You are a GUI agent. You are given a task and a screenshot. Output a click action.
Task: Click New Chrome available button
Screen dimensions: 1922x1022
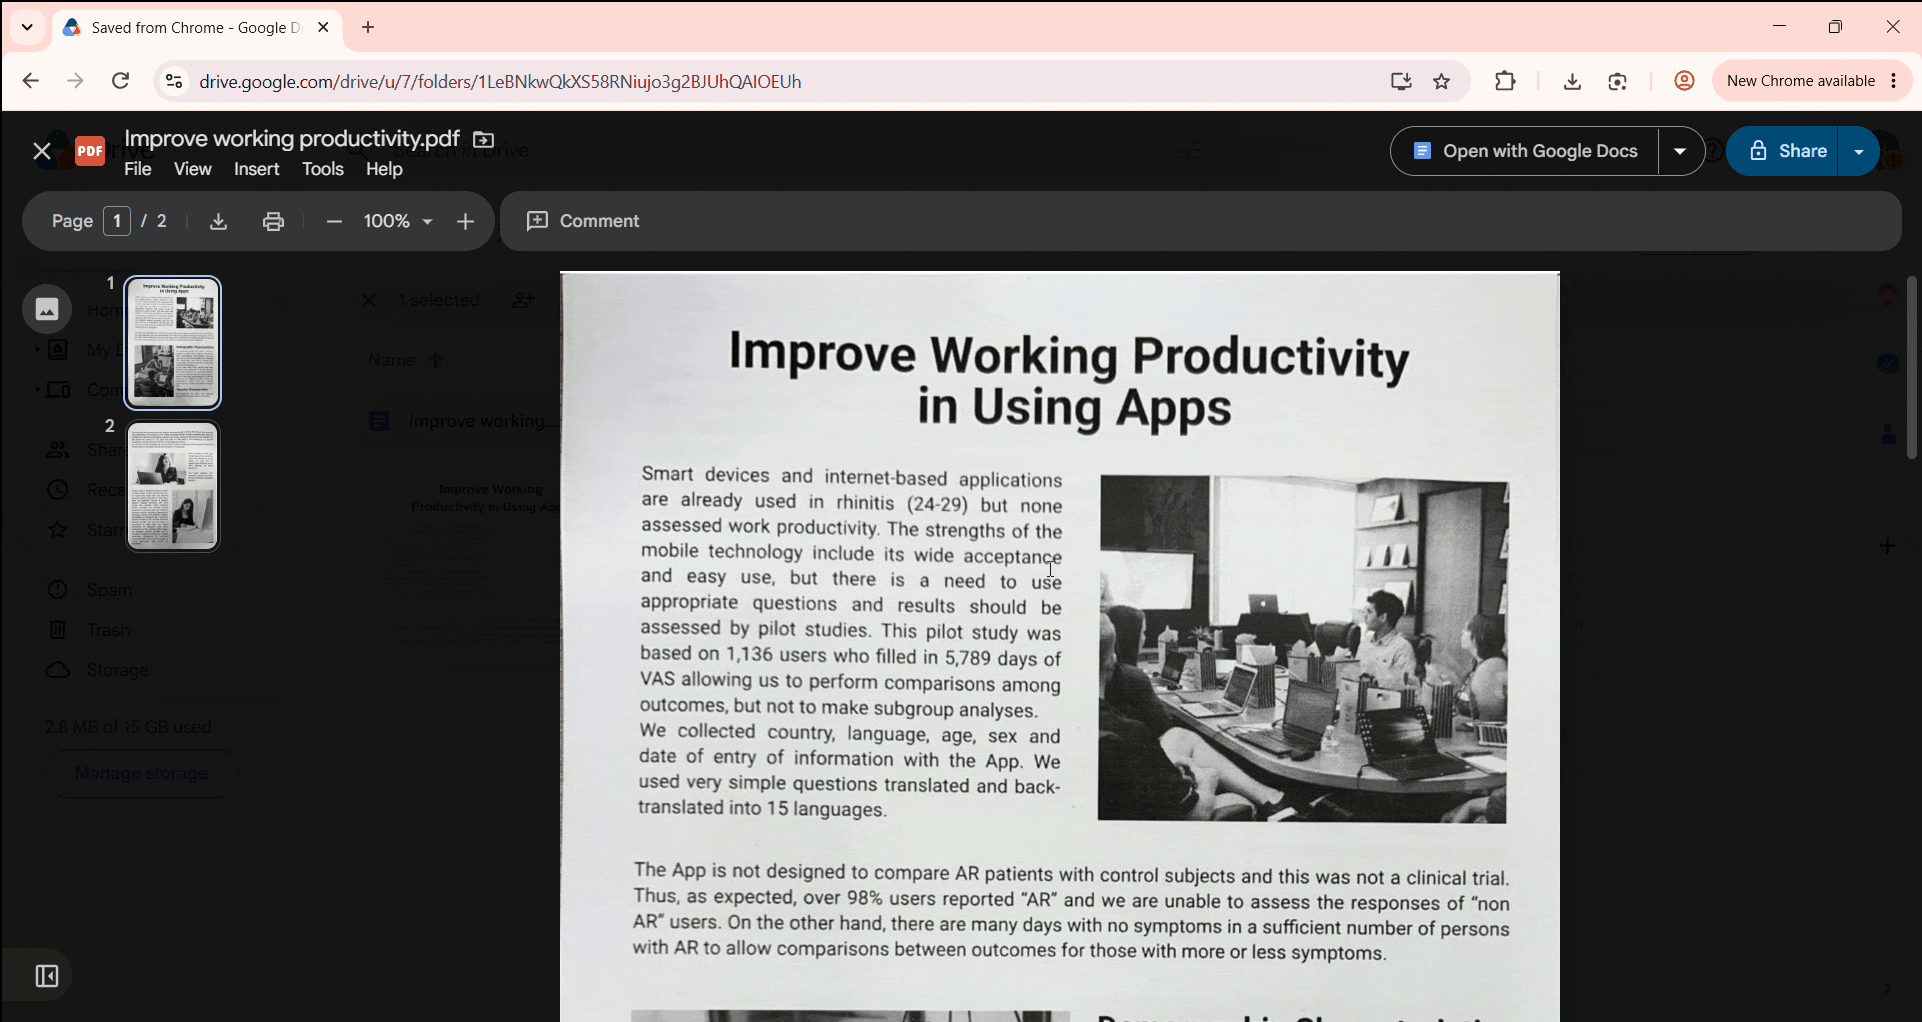(1801, 81)
